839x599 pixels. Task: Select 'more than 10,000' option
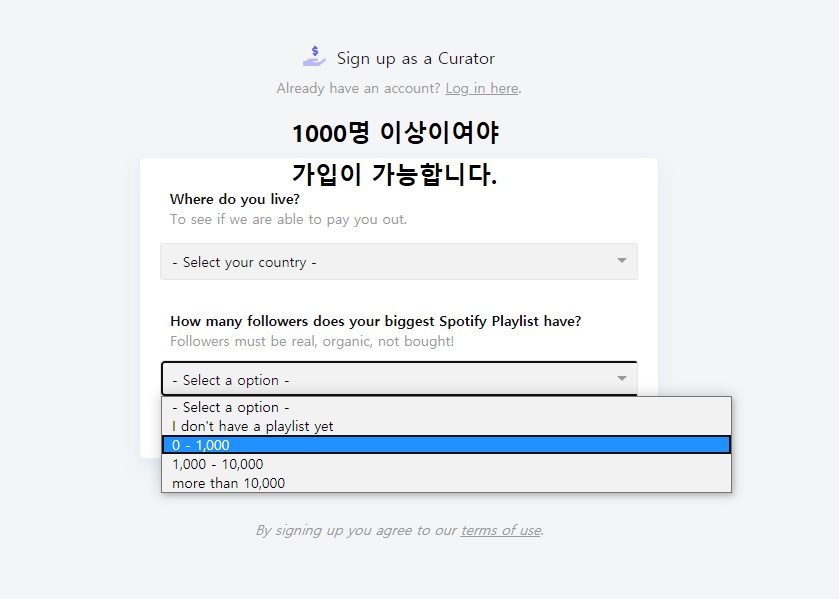446,483
